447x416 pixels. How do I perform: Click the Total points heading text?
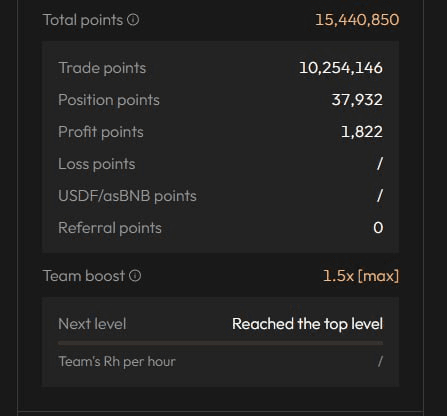click(x=83, y=20)
